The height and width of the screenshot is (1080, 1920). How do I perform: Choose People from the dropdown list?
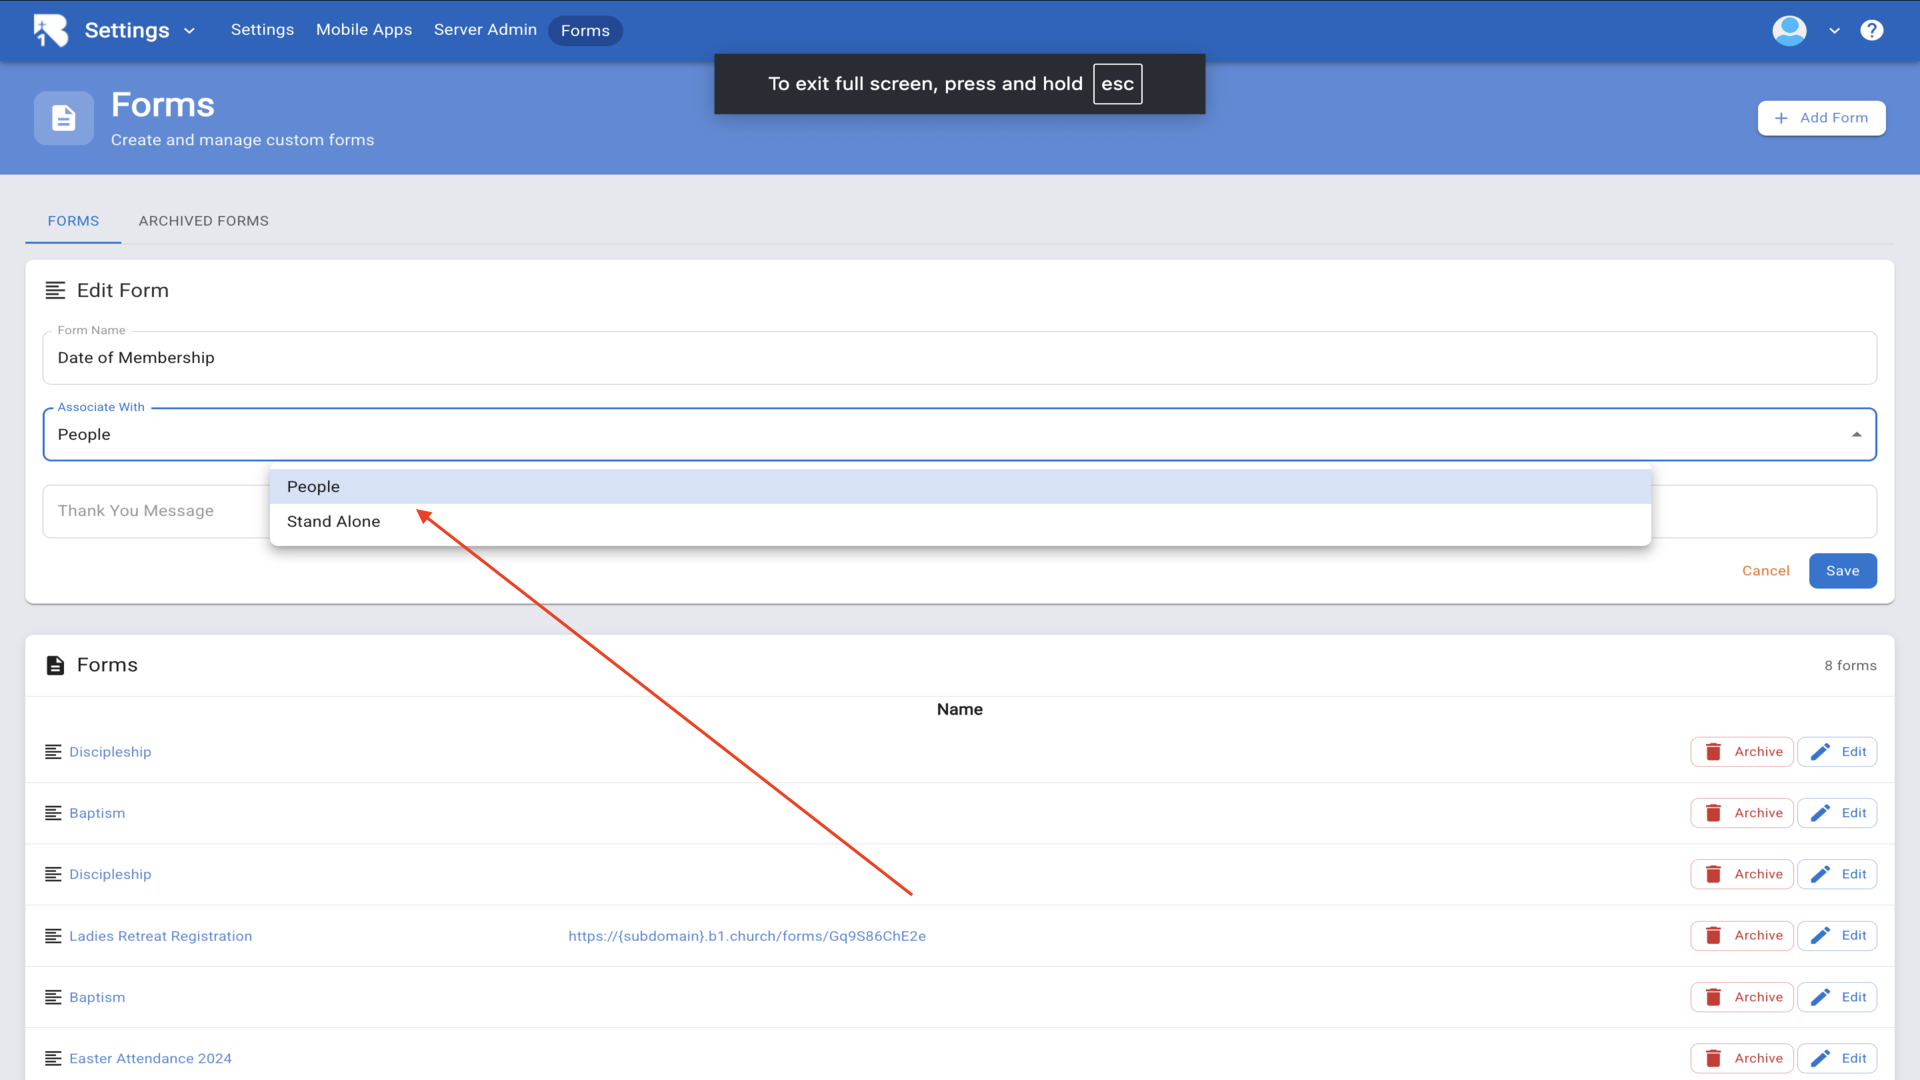click(314, 487)
